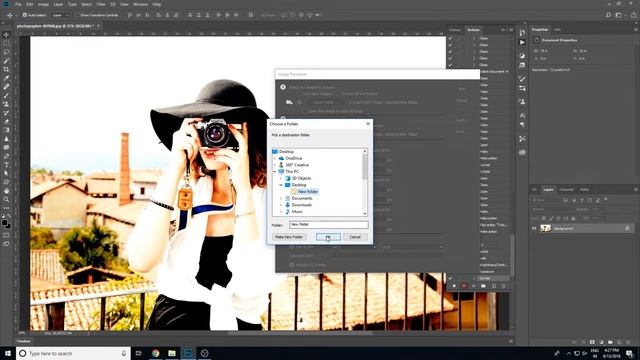Select the Rectangular Marquee tool

(6, 43)
